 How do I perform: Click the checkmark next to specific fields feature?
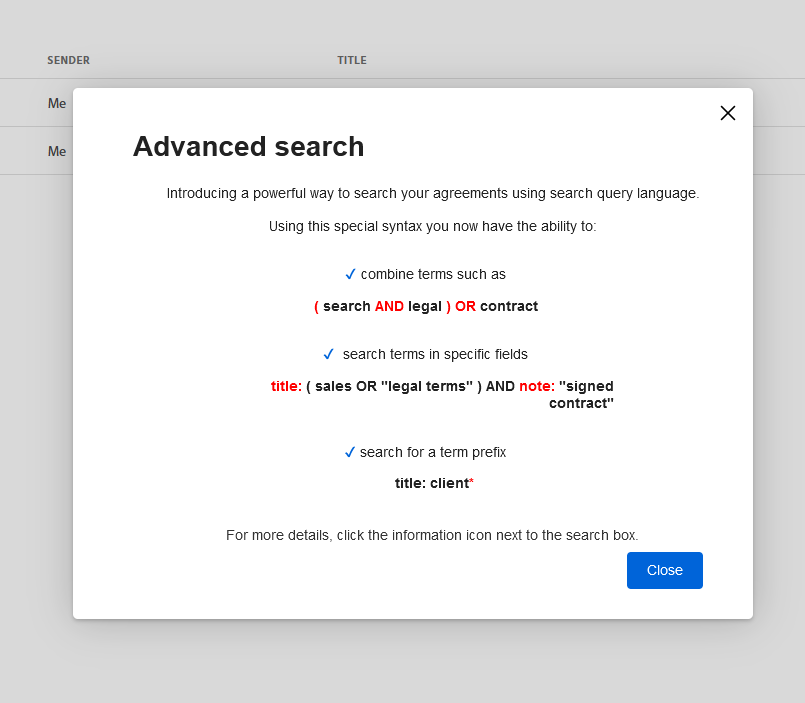328,353
